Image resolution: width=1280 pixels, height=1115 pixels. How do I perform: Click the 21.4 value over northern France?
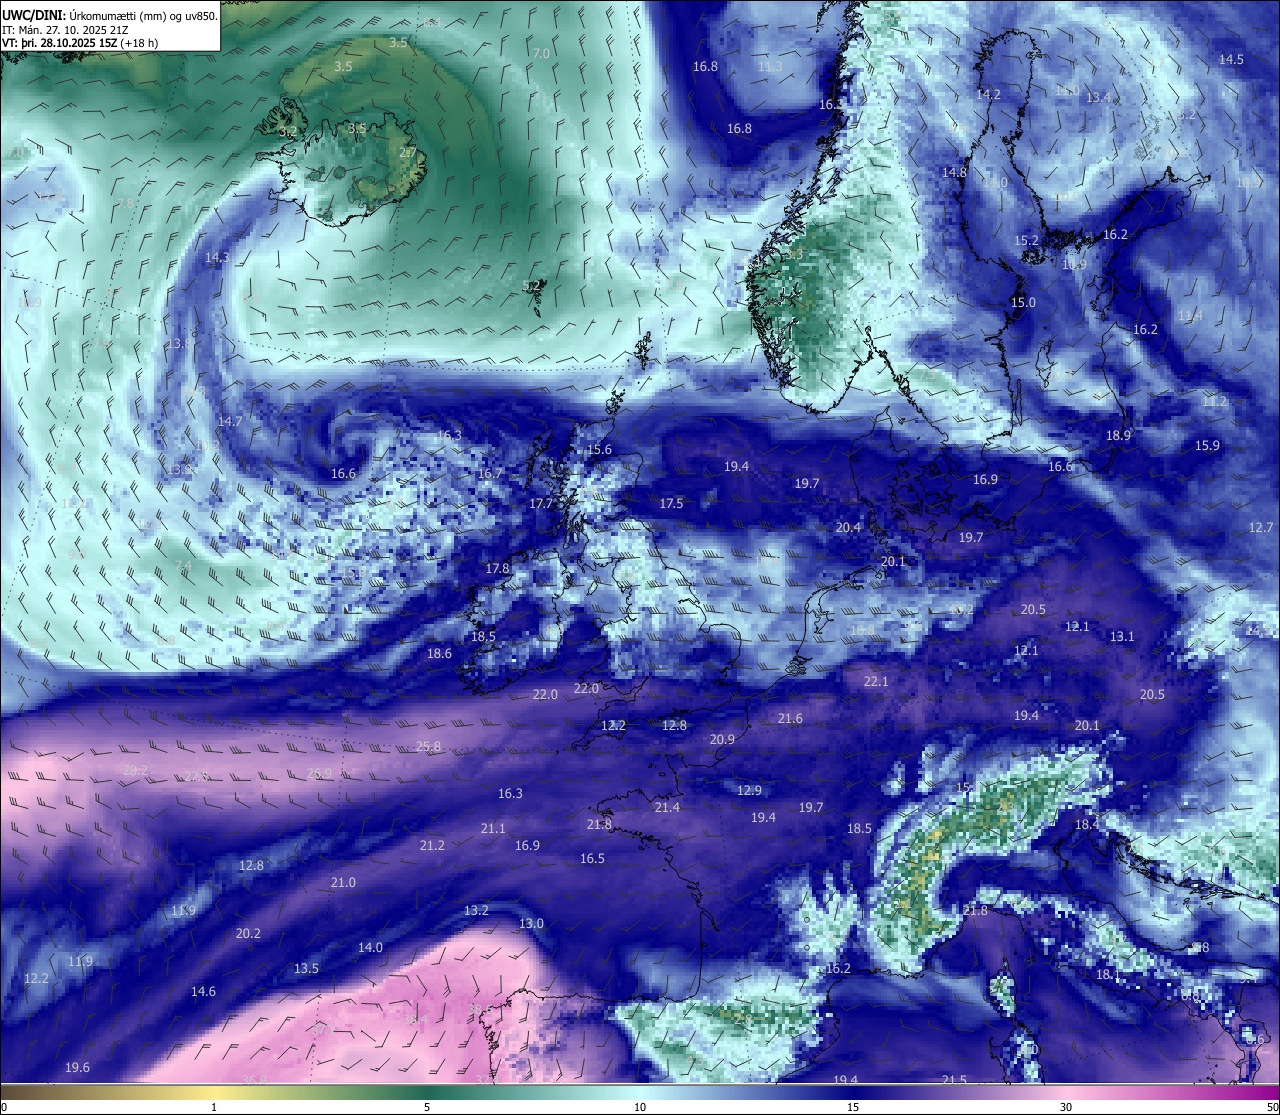tap(667, 807)
